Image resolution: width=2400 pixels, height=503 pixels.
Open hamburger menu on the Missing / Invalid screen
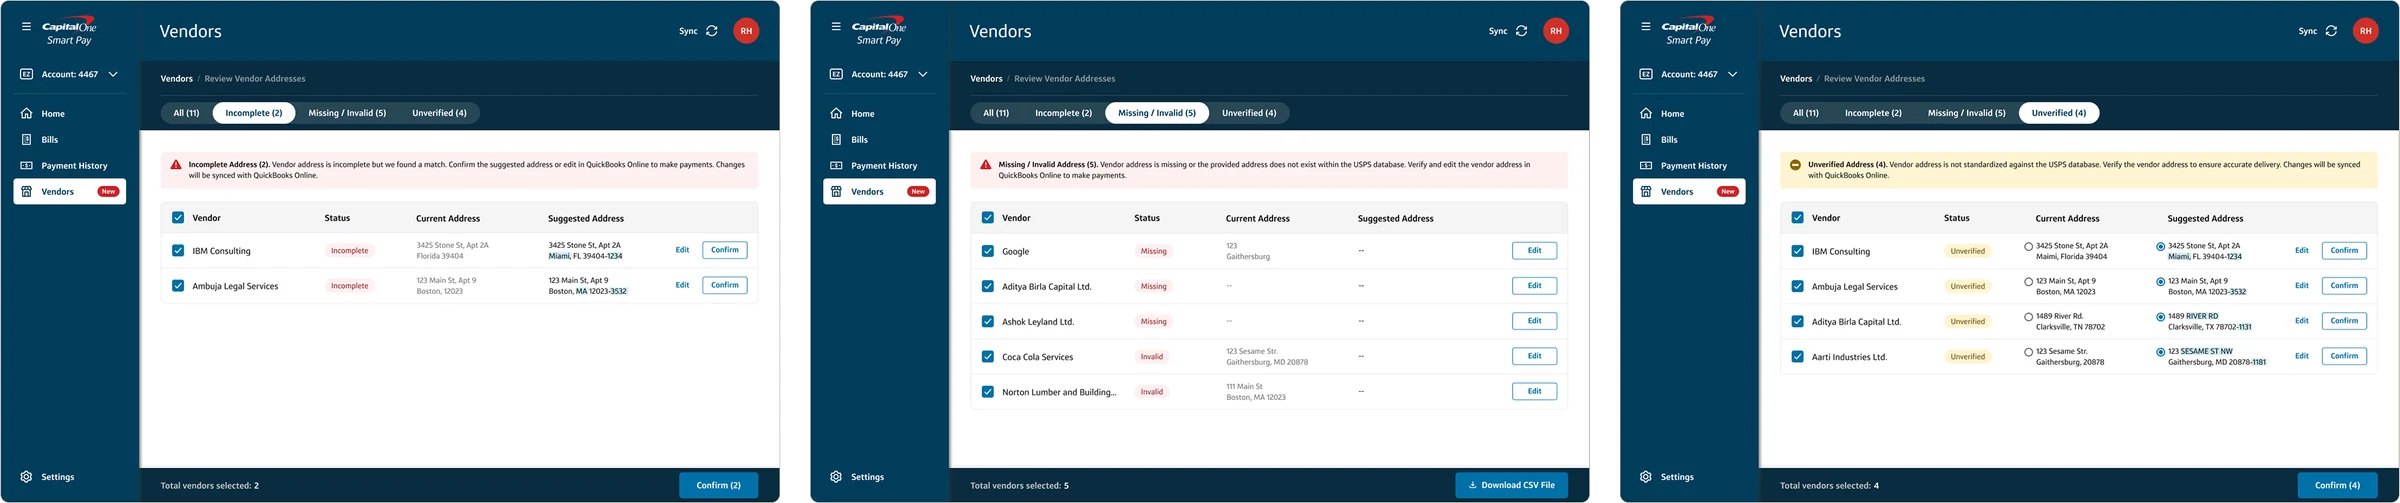click(x=836, y=27)
